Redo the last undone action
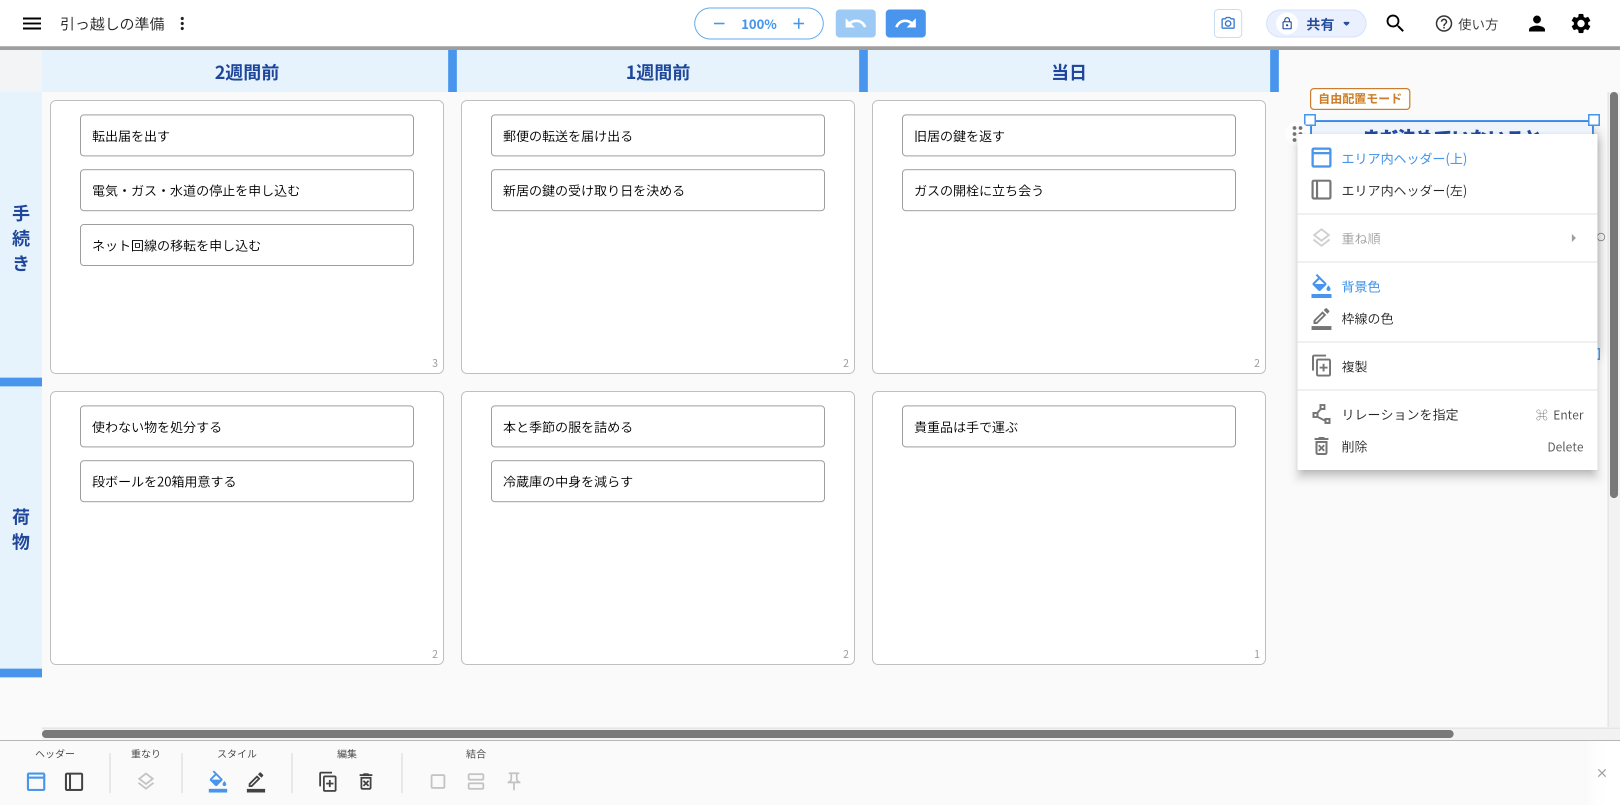1620x805 pixels. point(906,24)
